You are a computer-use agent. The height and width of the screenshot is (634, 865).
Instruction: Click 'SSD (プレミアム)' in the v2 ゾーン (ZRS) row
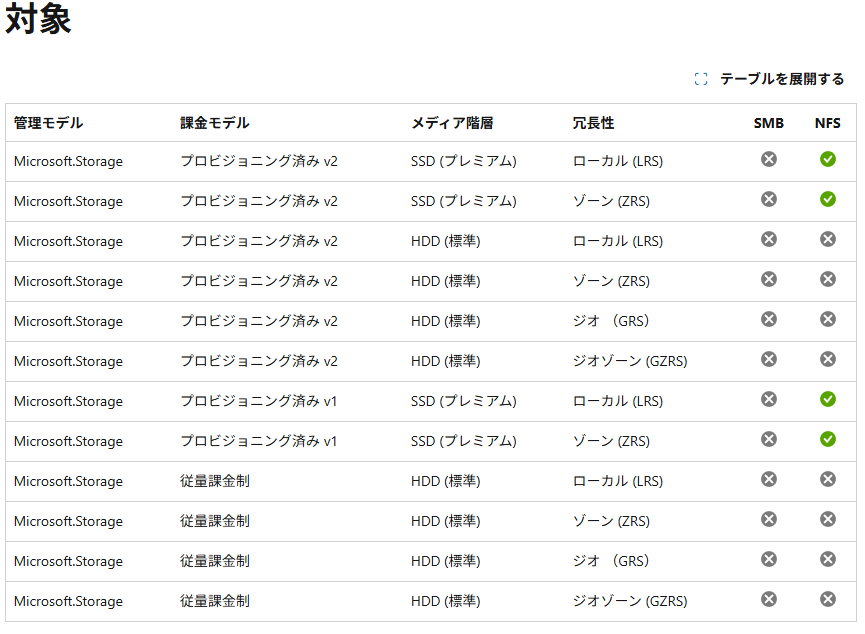pos(464,201)
